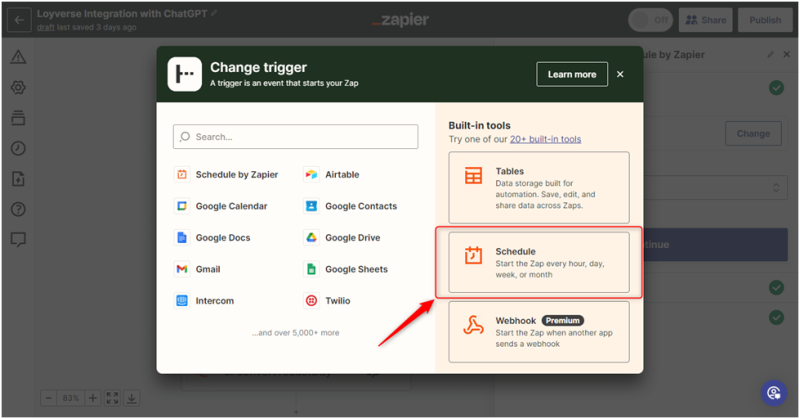800x419 pixels.
Task: Select the Webhook Premium tool
Action: click(539, 331)
